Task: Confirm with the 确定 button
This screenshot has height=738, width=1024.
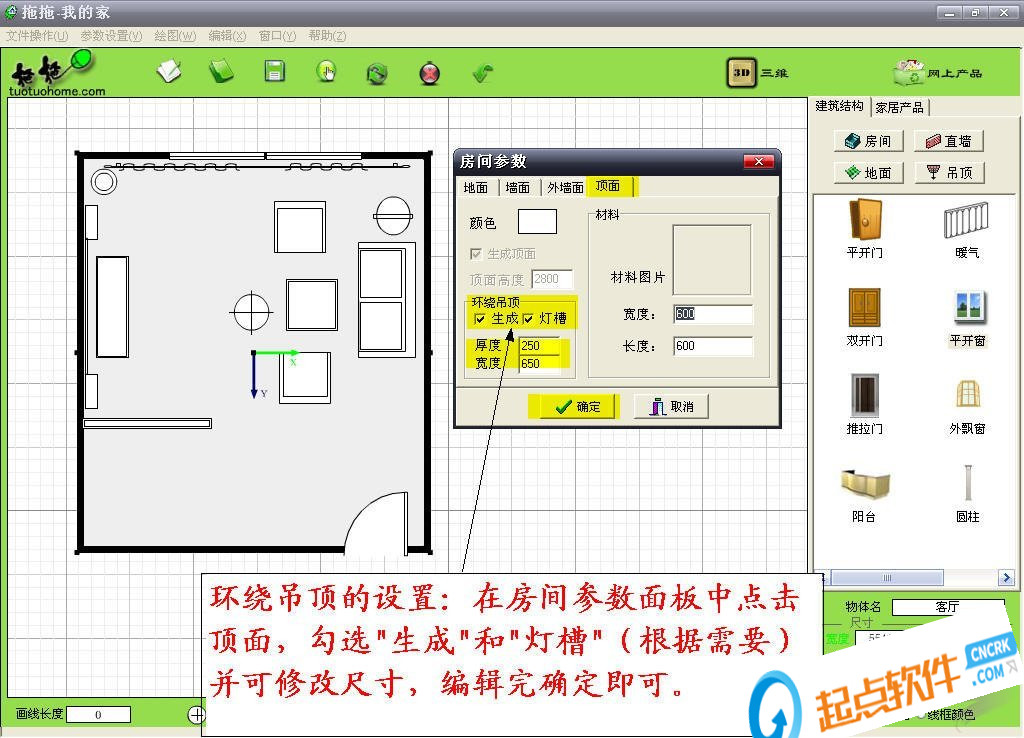Action: 577,407
